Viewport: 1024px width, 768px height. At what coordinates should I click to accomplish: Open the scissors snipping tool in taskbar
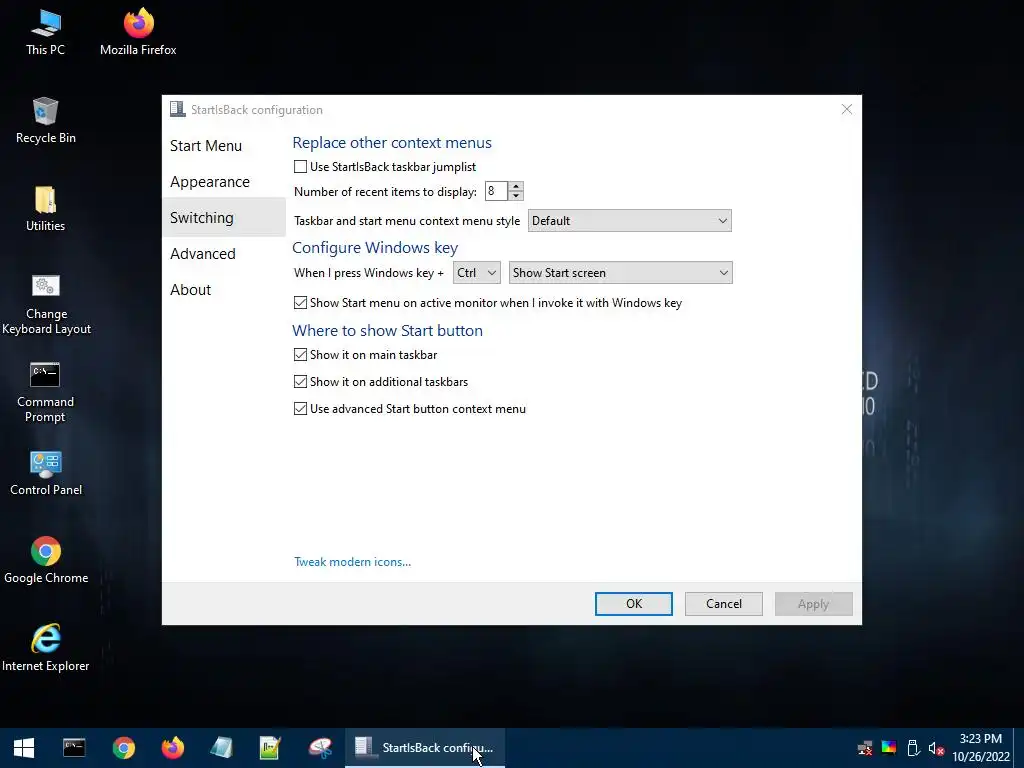tap(320, 748)
